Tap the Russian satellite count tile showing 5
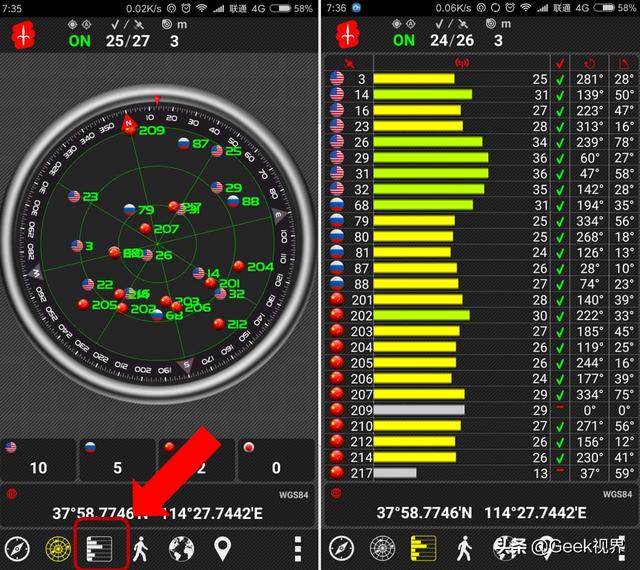Viewport: 640px width, 570px height. pos(117,459)
